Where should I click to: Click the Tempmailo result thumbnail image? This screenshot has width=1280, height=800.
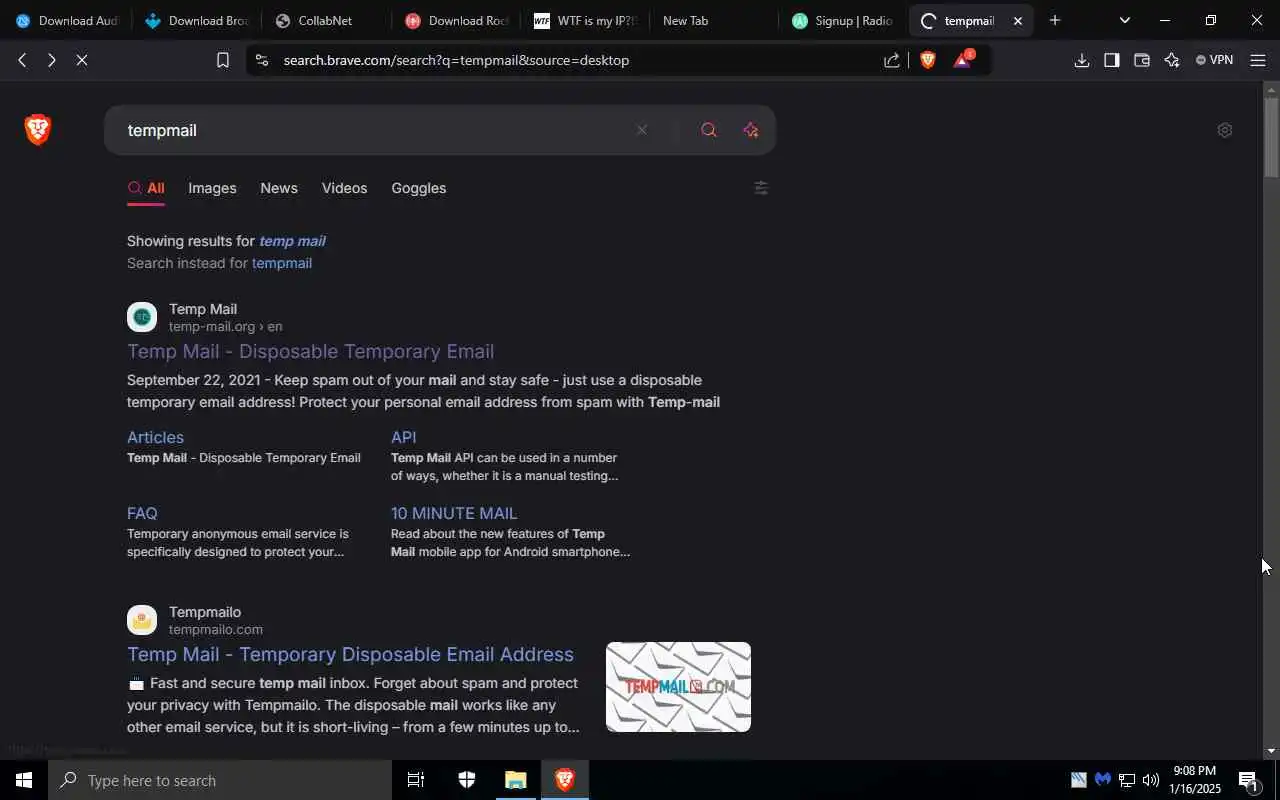pyautogui.click(x=678, y=687)
